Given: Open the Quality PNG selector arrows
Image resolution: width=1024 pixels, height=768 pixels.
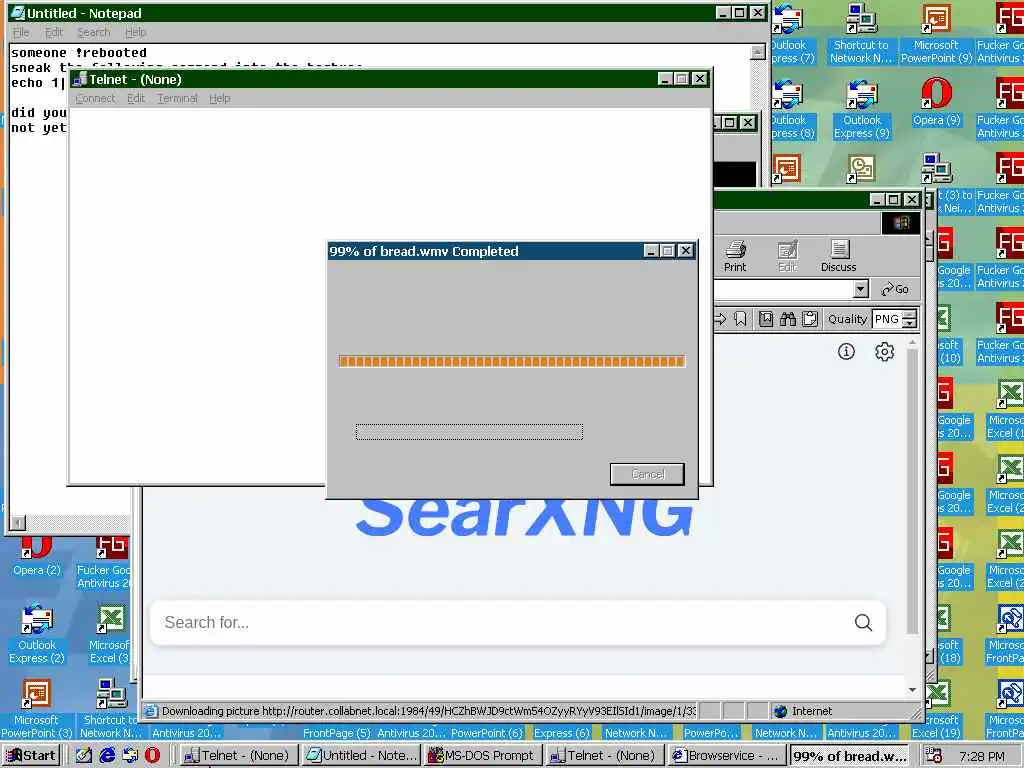Looking at the screenshot, I should (x=910, y=319).
